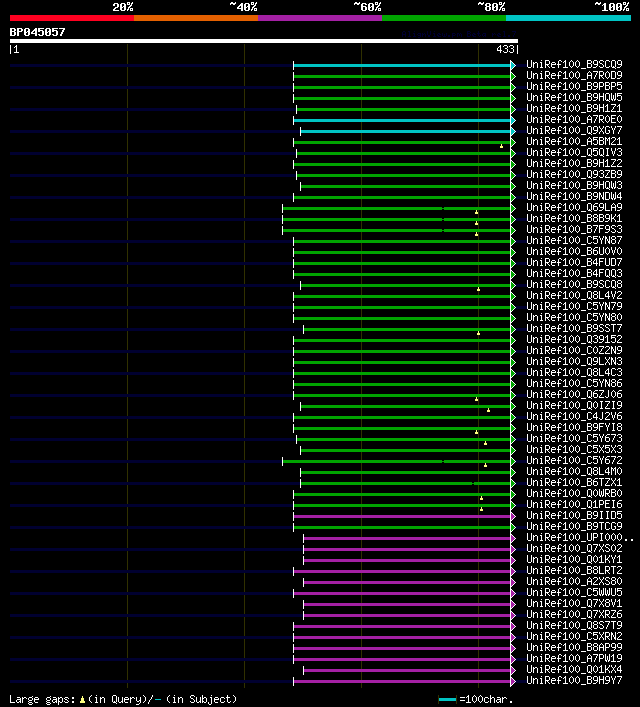Screen dimensions: 640x707
Task: Click the '~100%' percentage label
Action: tap(612, 7)
